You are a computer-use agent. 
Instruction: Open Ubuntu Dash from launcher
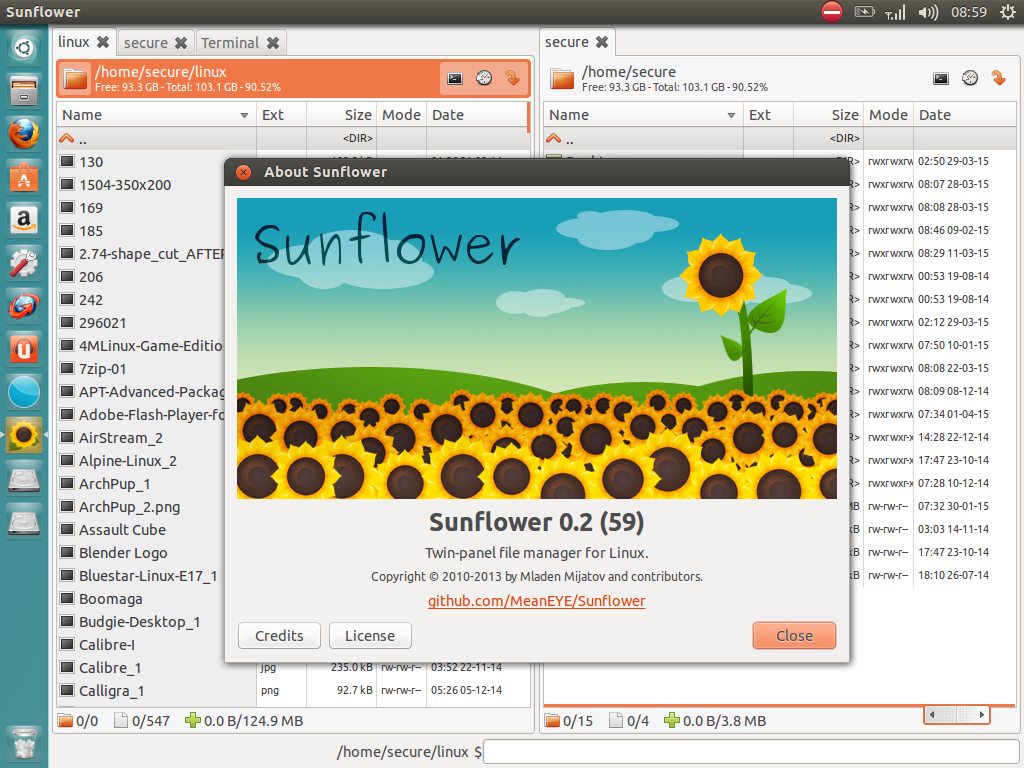tap(24, 48)
